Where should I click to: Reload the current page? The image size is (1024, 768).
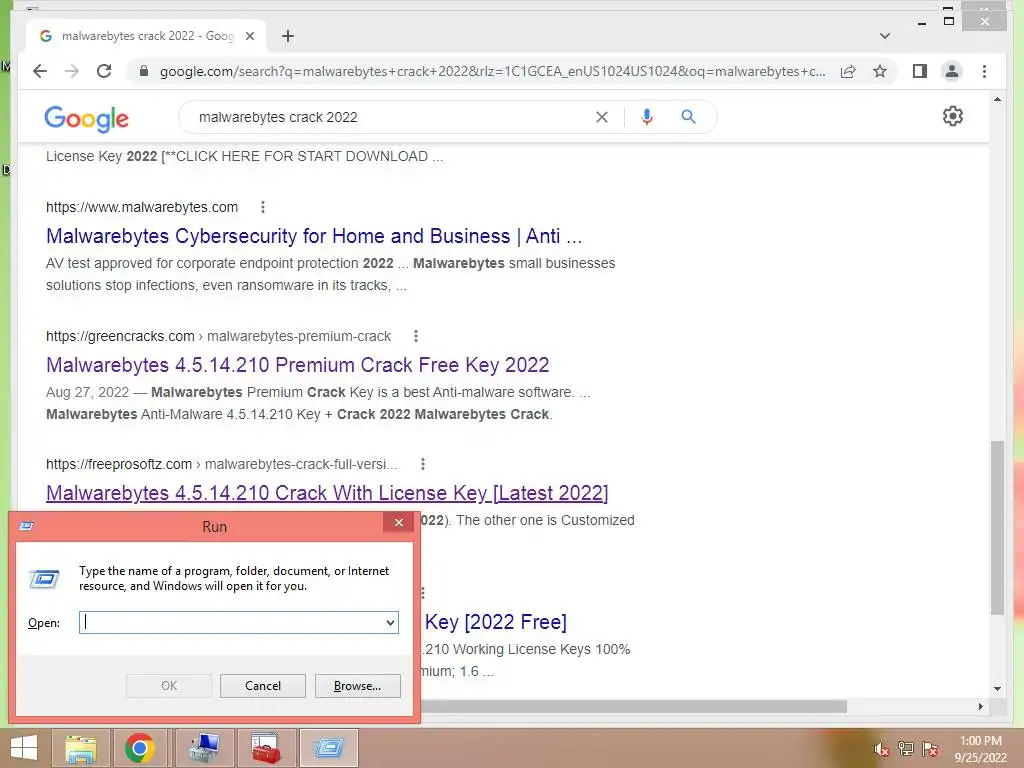click(104, 71)
